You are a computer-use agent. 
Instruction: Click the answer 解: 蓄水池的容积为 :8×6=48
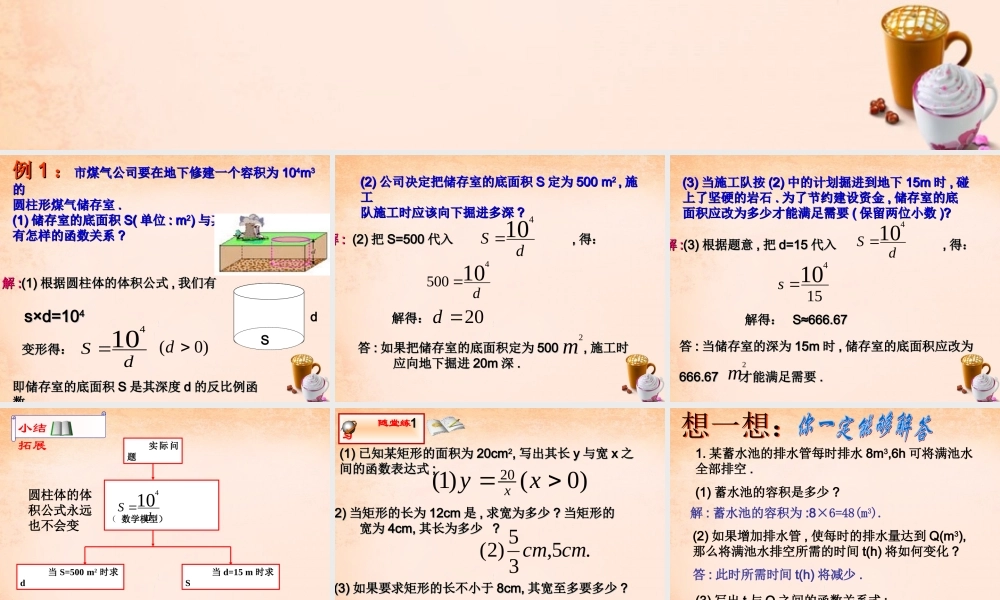click(x=786, y=513)
